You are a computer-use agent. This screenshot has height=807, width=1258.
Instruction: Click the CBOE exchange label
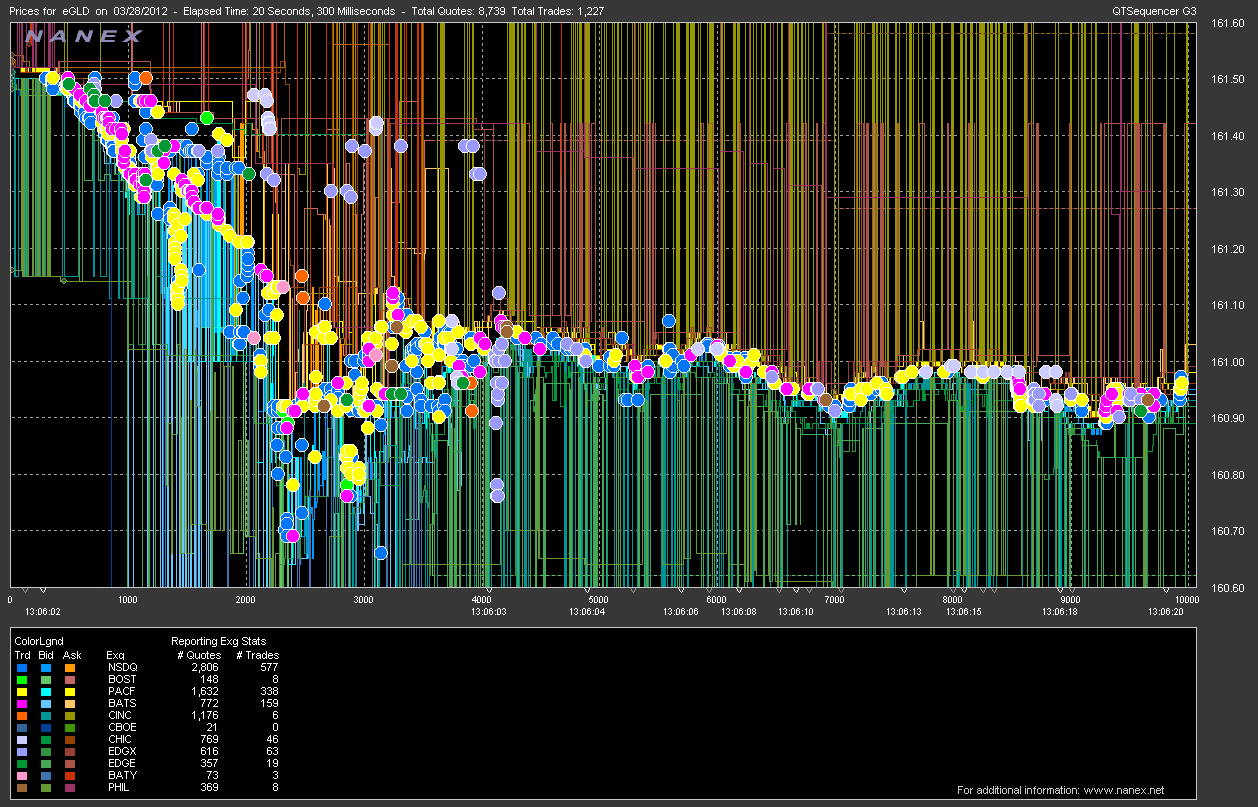point(120,727)
